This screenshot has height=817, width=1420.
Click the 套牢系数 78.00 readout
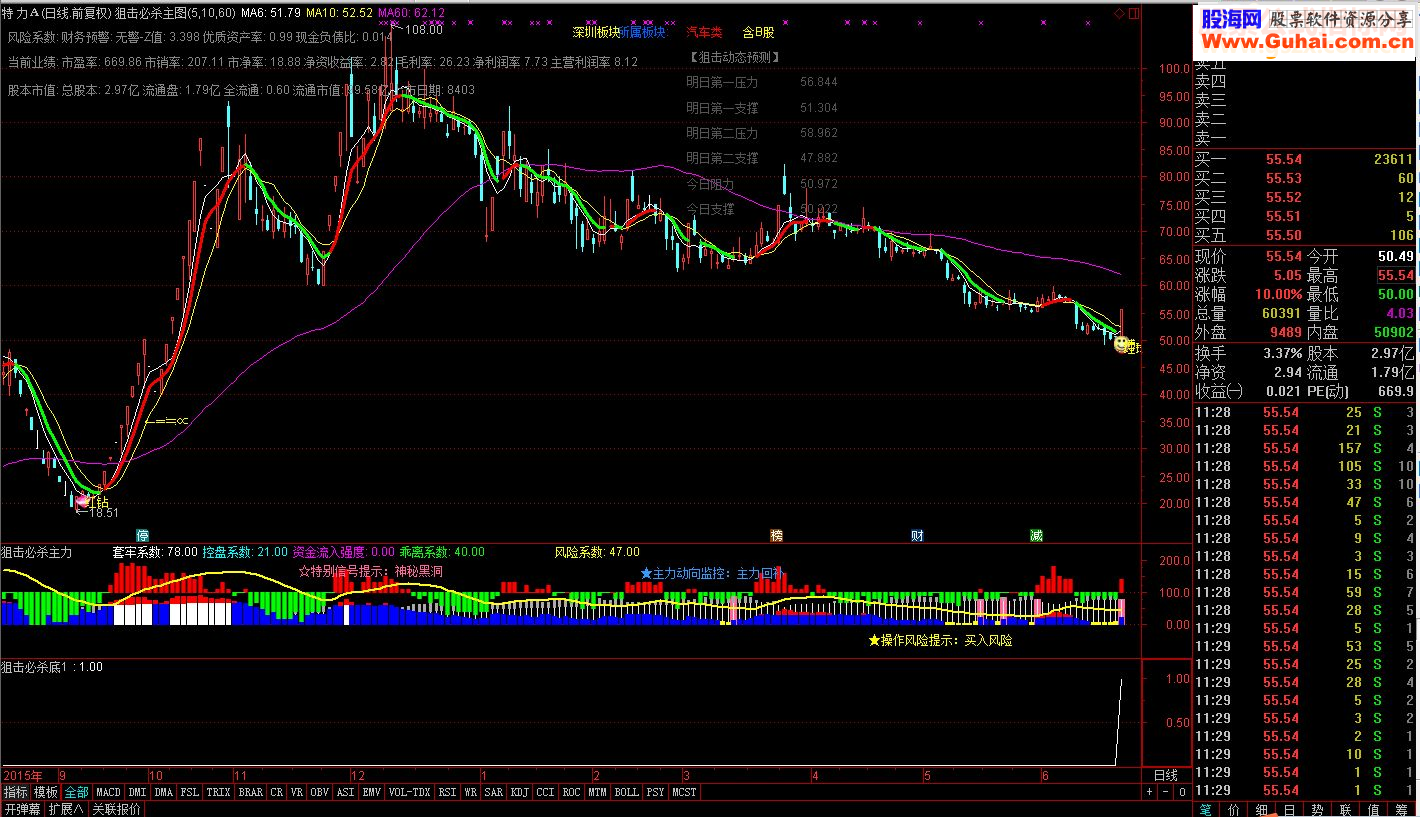[155, 552]
